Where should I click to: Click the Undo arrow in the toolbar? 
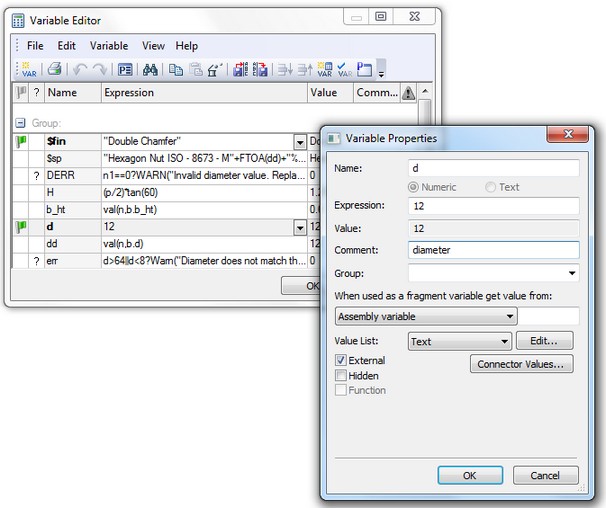pyautogui.click(x=80, y=70)
